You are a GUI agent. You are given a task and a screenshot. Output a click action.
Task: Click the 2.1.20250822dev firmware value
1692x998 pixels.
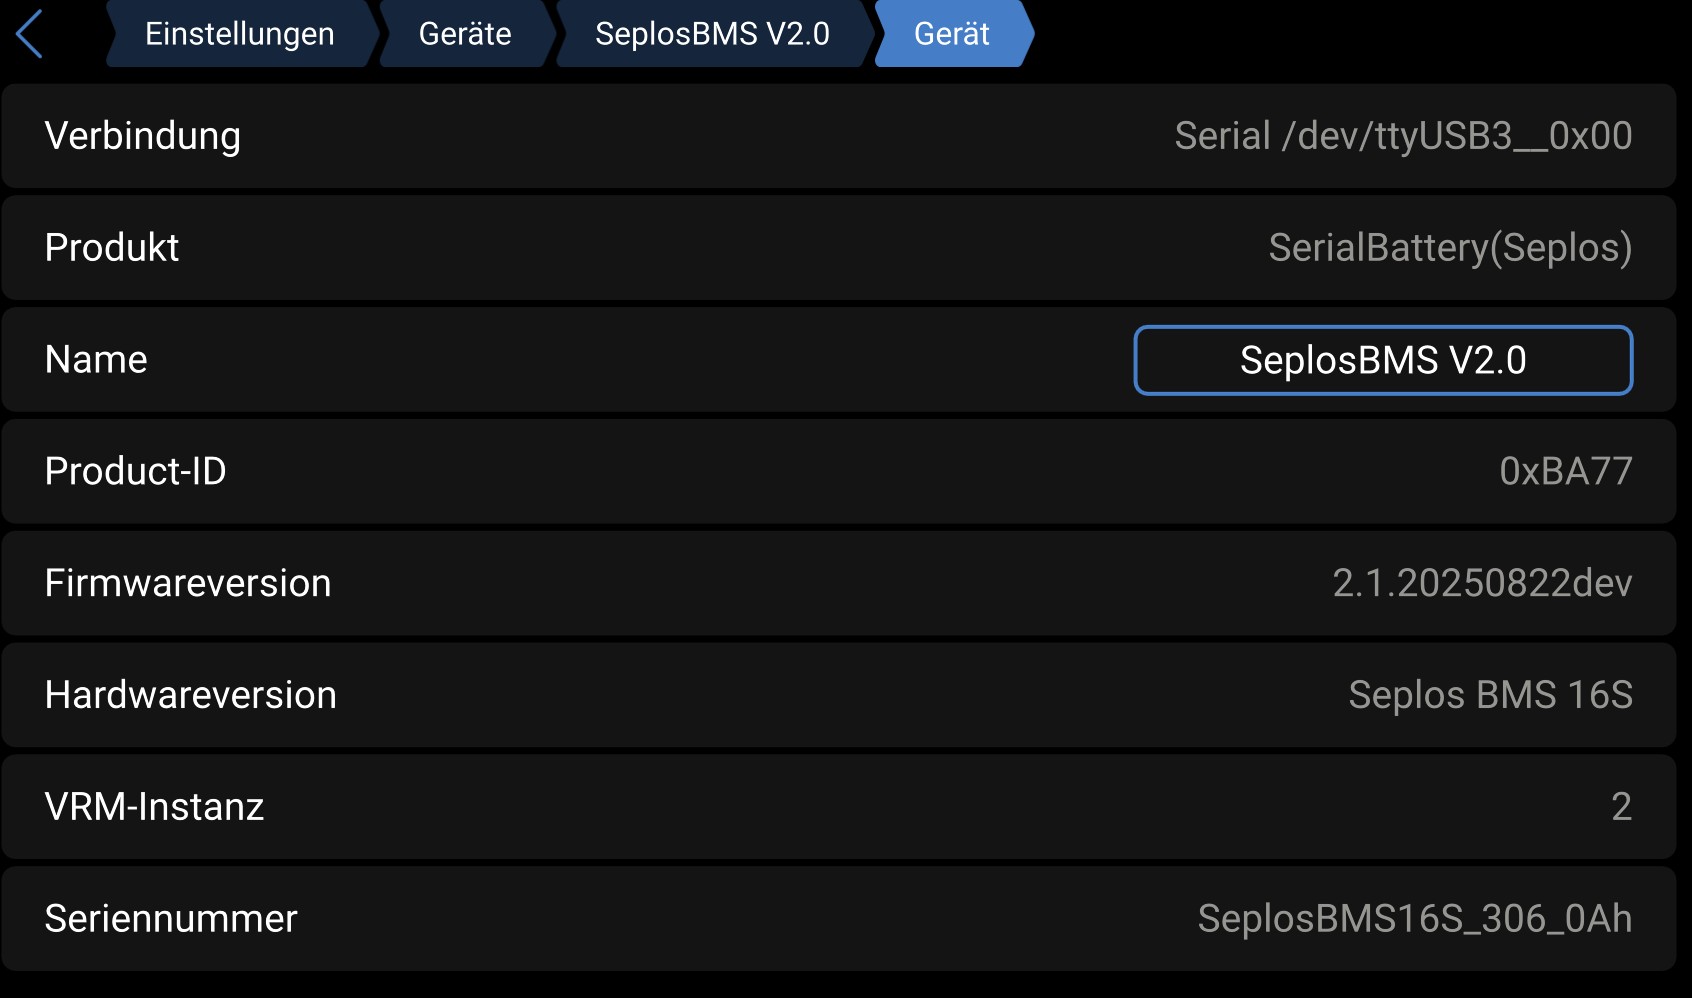(x=1482, y=583)
